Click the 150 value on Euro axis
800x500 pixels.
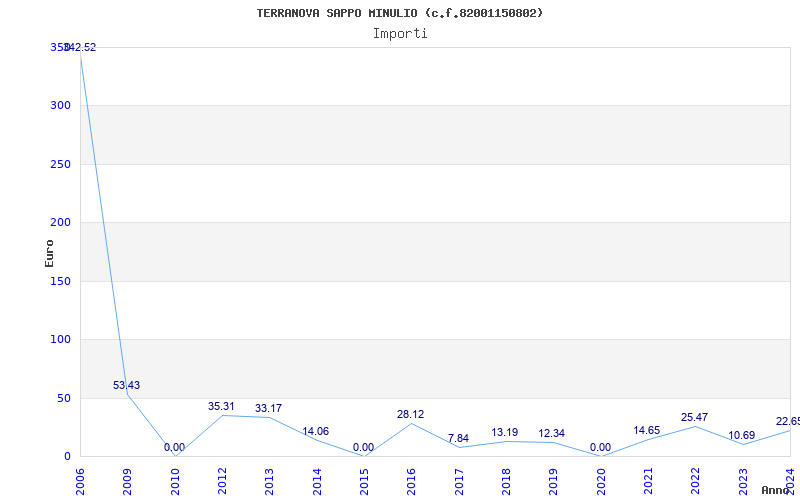tap(60, 281)
